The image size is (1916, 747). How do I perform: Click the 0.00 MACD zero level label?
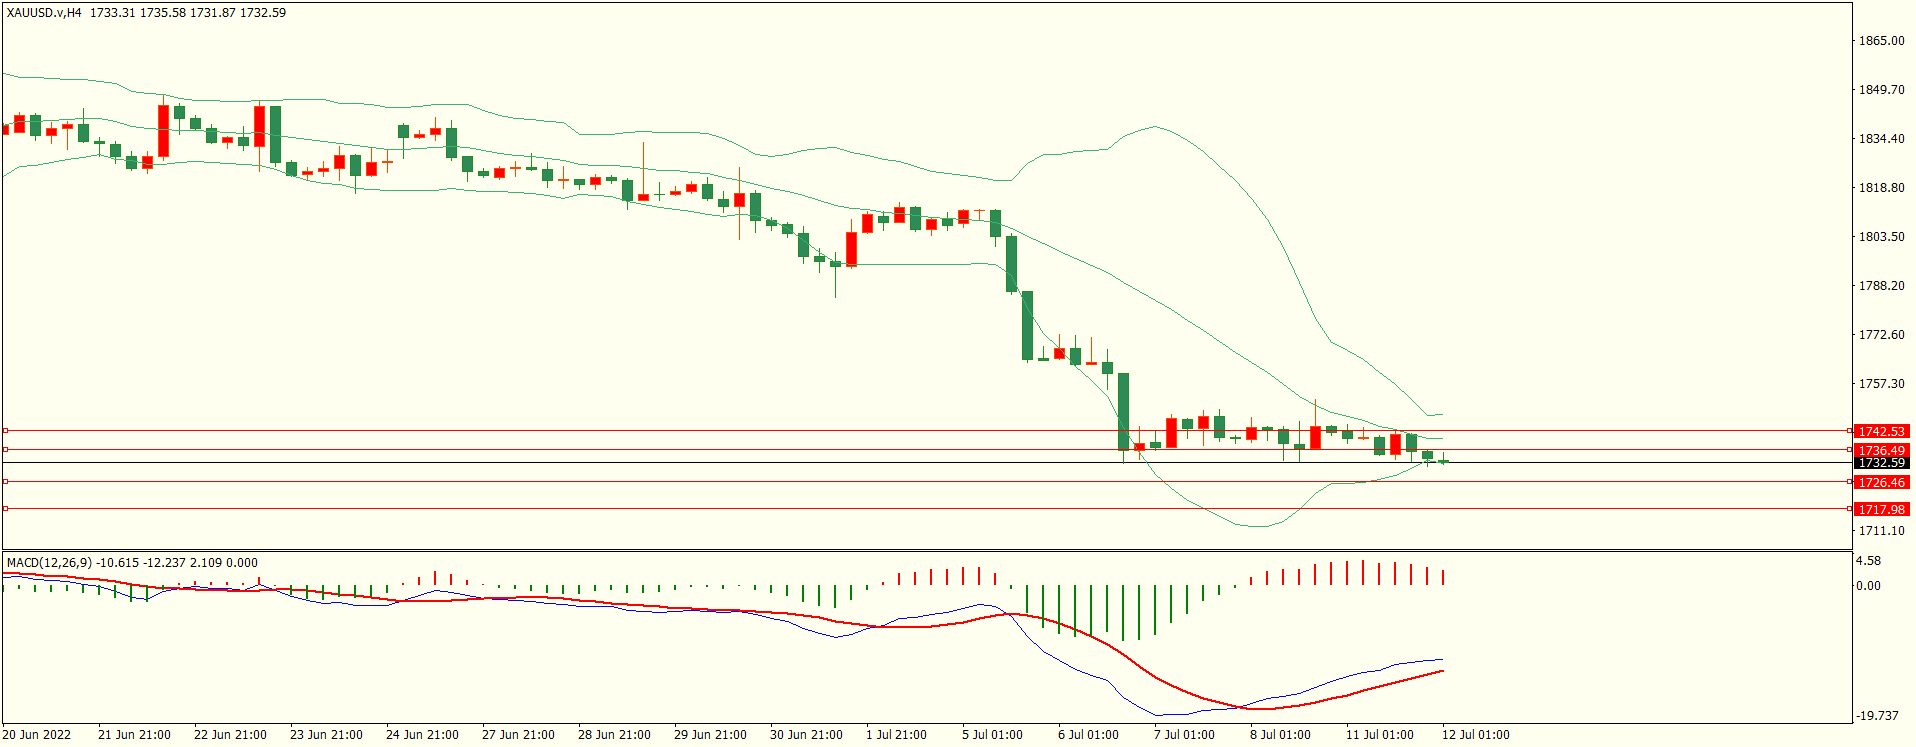point(1868,586)
